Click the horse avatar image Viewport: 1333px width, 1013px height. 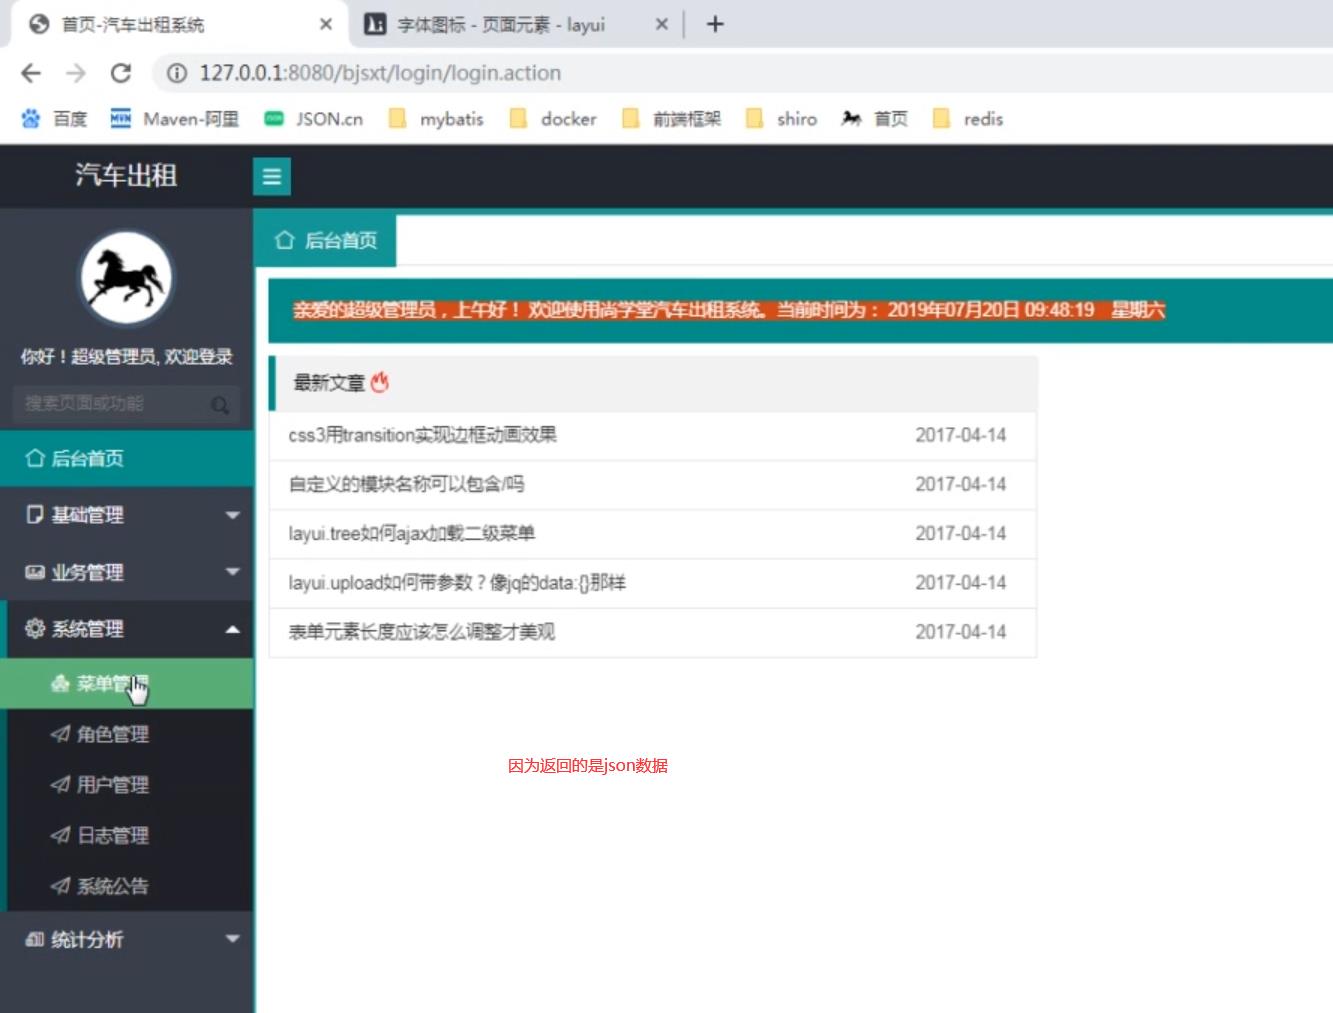point(126,279)
